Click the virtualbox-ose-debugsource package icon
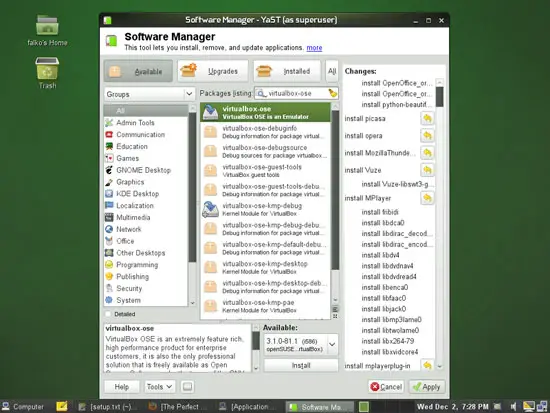550x413 pixels. pos(210,151)
